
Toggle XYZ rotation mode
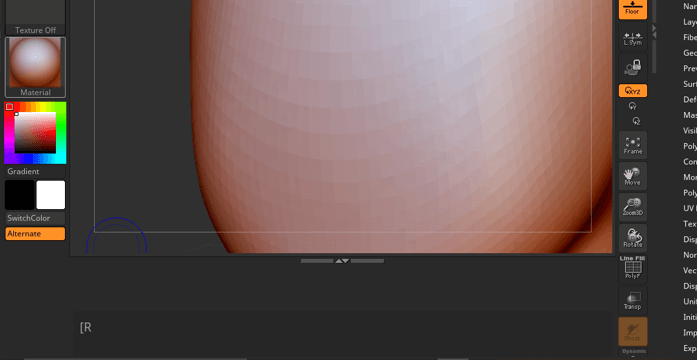click(x=633, y=91)
